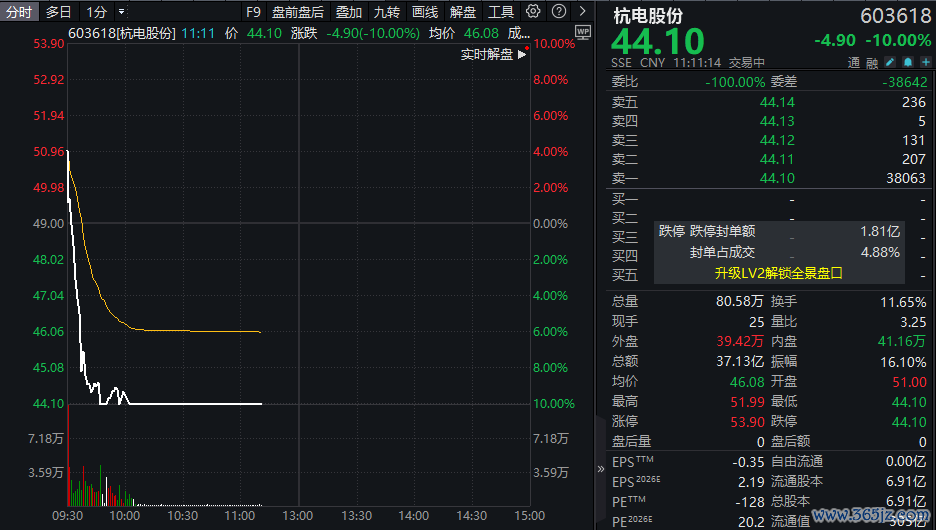Open the settings gear icon
This screenshot has height=530, width=936.
(533, 11)
